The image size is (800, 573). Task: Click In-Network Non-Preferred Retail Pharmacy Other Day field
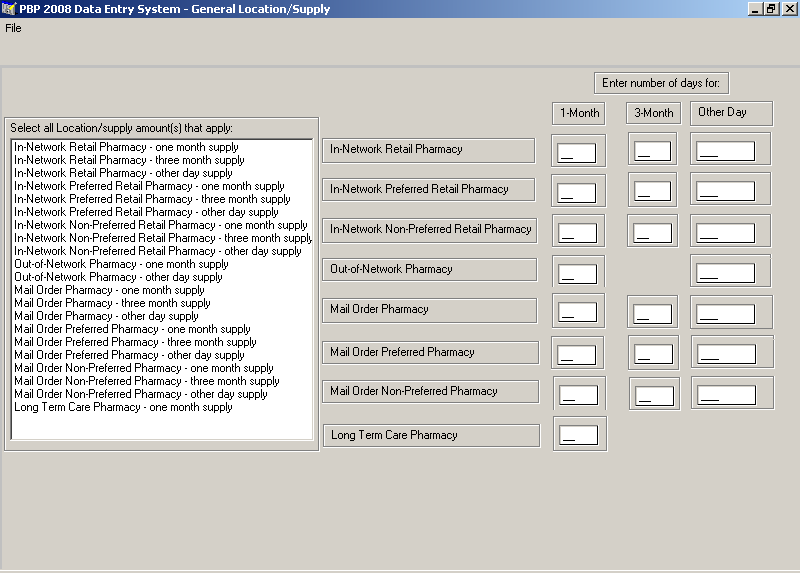point(726,233)
